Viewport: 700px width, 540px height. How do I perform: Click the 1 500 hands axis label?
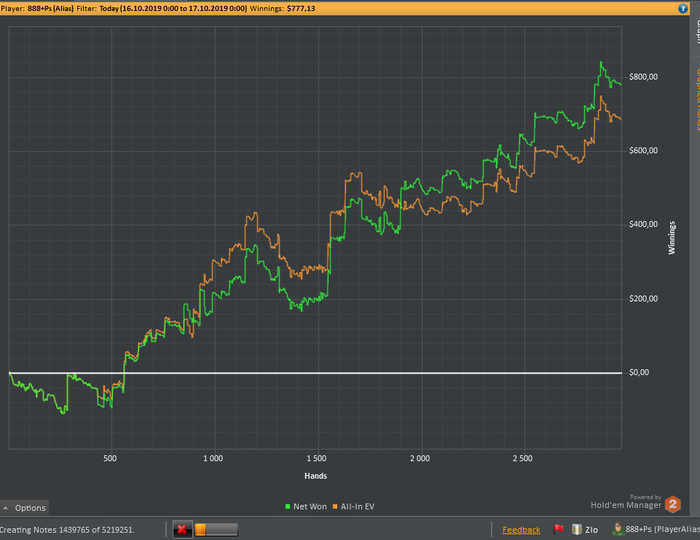[x=317, y=458]
